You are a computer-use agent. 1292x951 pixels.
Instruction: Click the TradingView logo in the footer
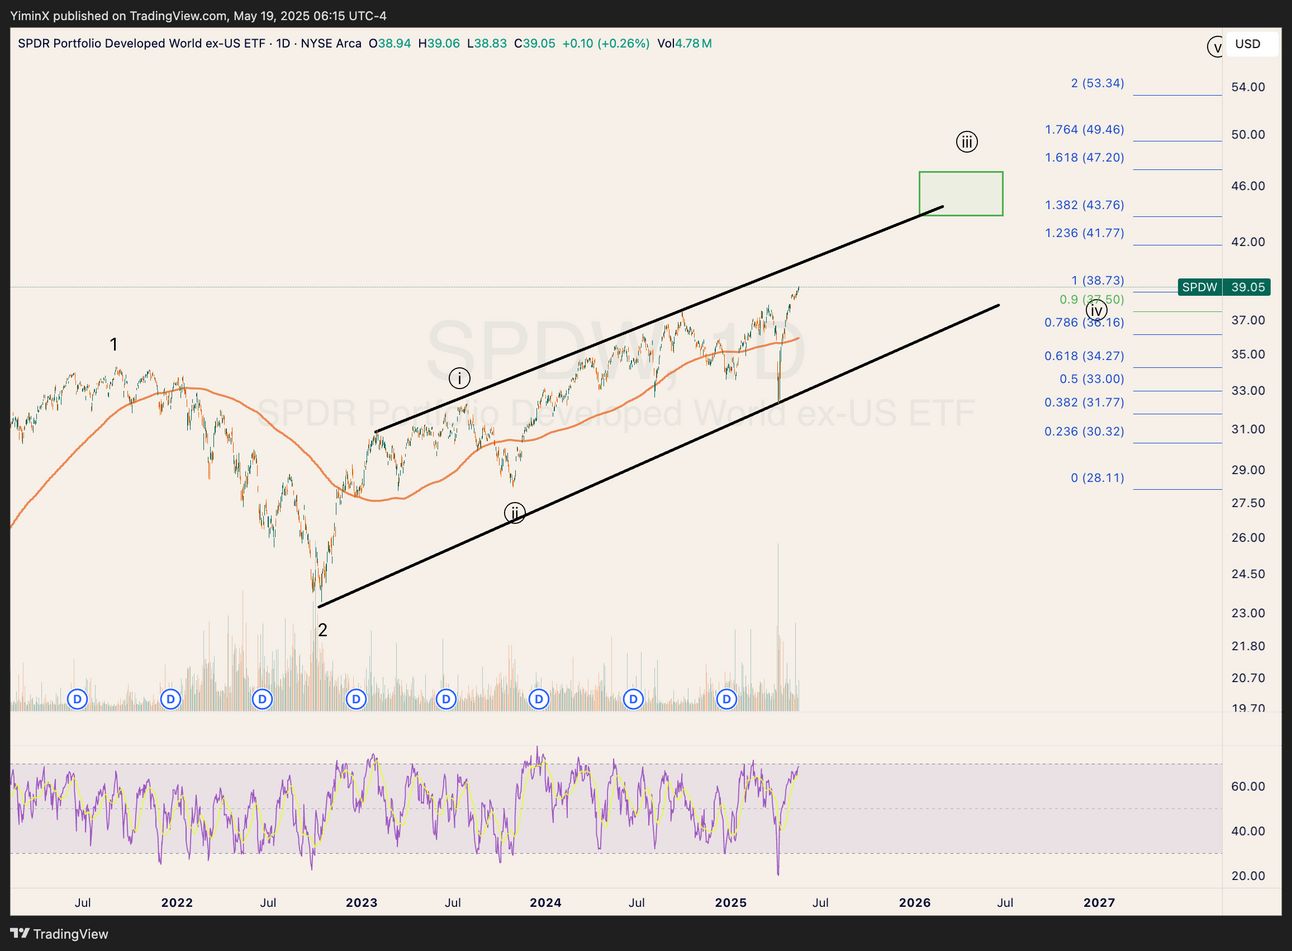tap(61, 934)
